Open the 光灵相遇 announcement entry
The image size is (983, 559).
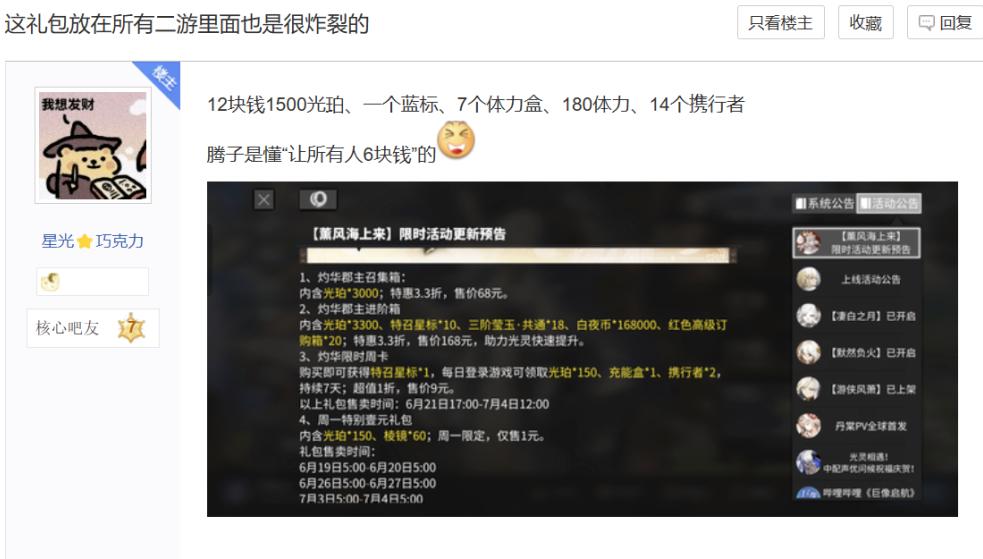(x=856, y=462)
